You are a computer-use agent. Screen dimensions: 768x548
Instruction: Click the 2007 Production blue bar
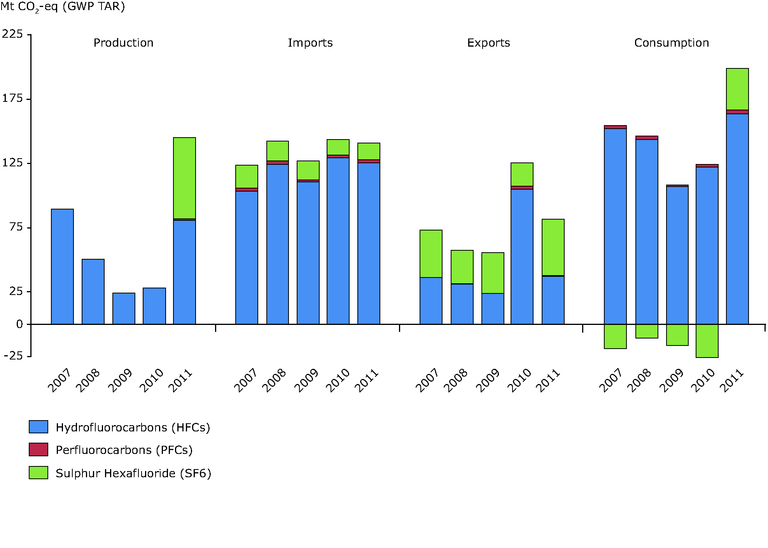tap(62, 266)
